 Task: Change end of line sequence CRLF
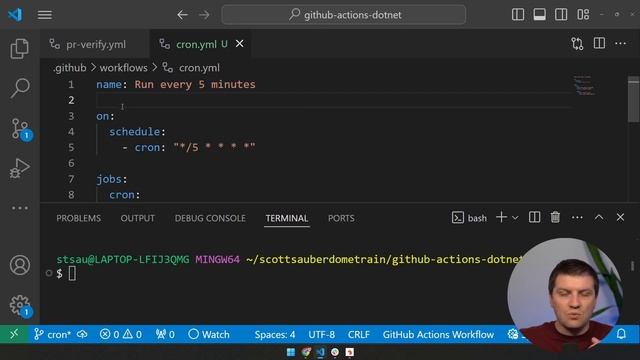[359, 335]
